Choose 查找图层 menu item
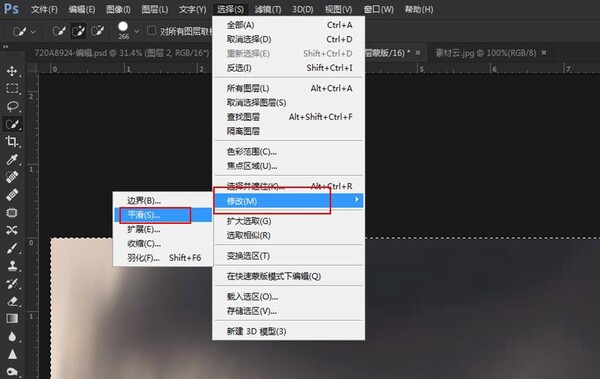Viewport: 600px width, 379px height. tap(289, 117)
